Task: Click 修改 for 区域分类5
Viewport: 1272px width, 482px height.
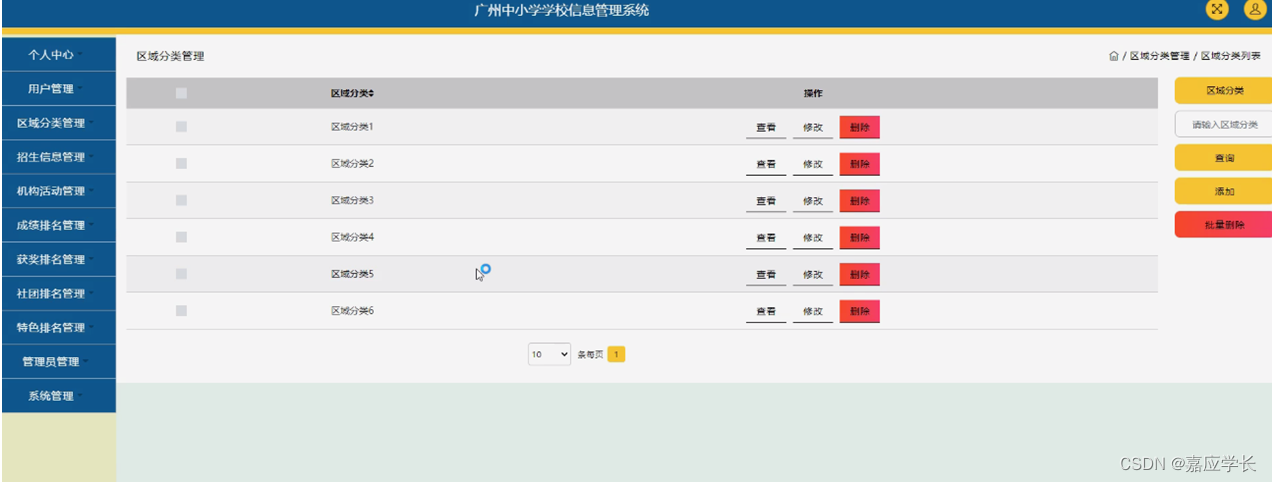Action: (813, 275)
